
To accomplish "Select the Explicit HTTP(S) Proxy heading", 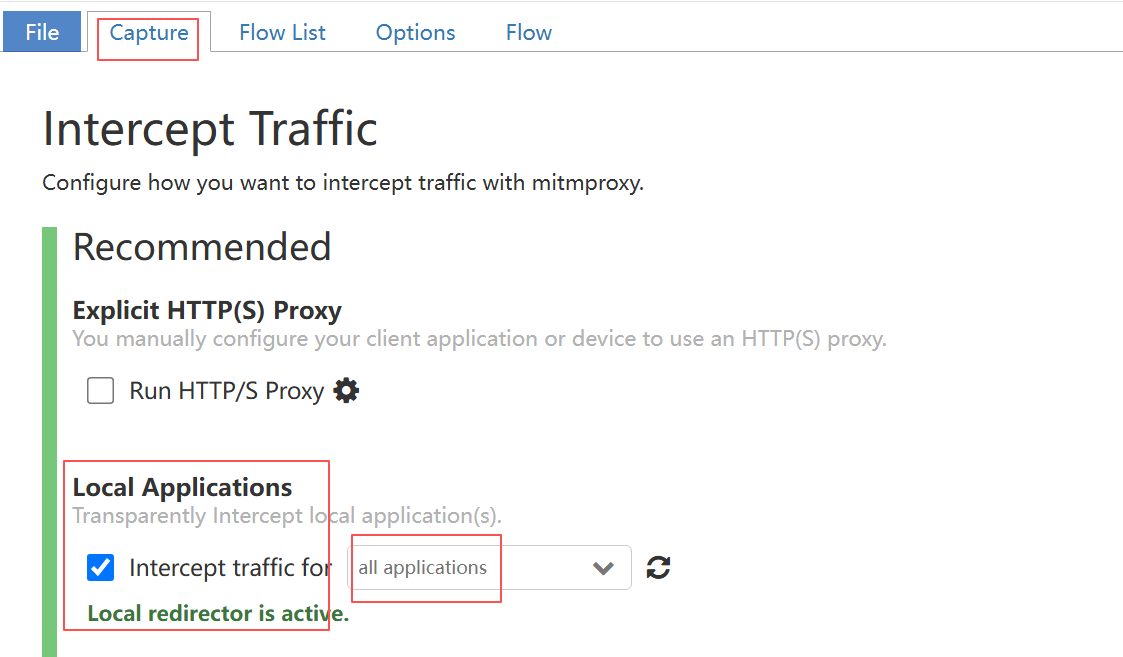I will click(207, 310).
